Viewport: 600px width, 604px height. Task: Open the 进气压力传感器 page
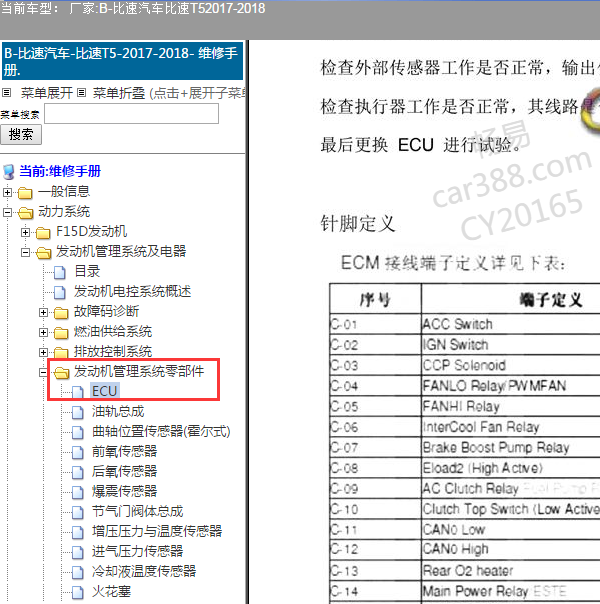tap(137, 552)
